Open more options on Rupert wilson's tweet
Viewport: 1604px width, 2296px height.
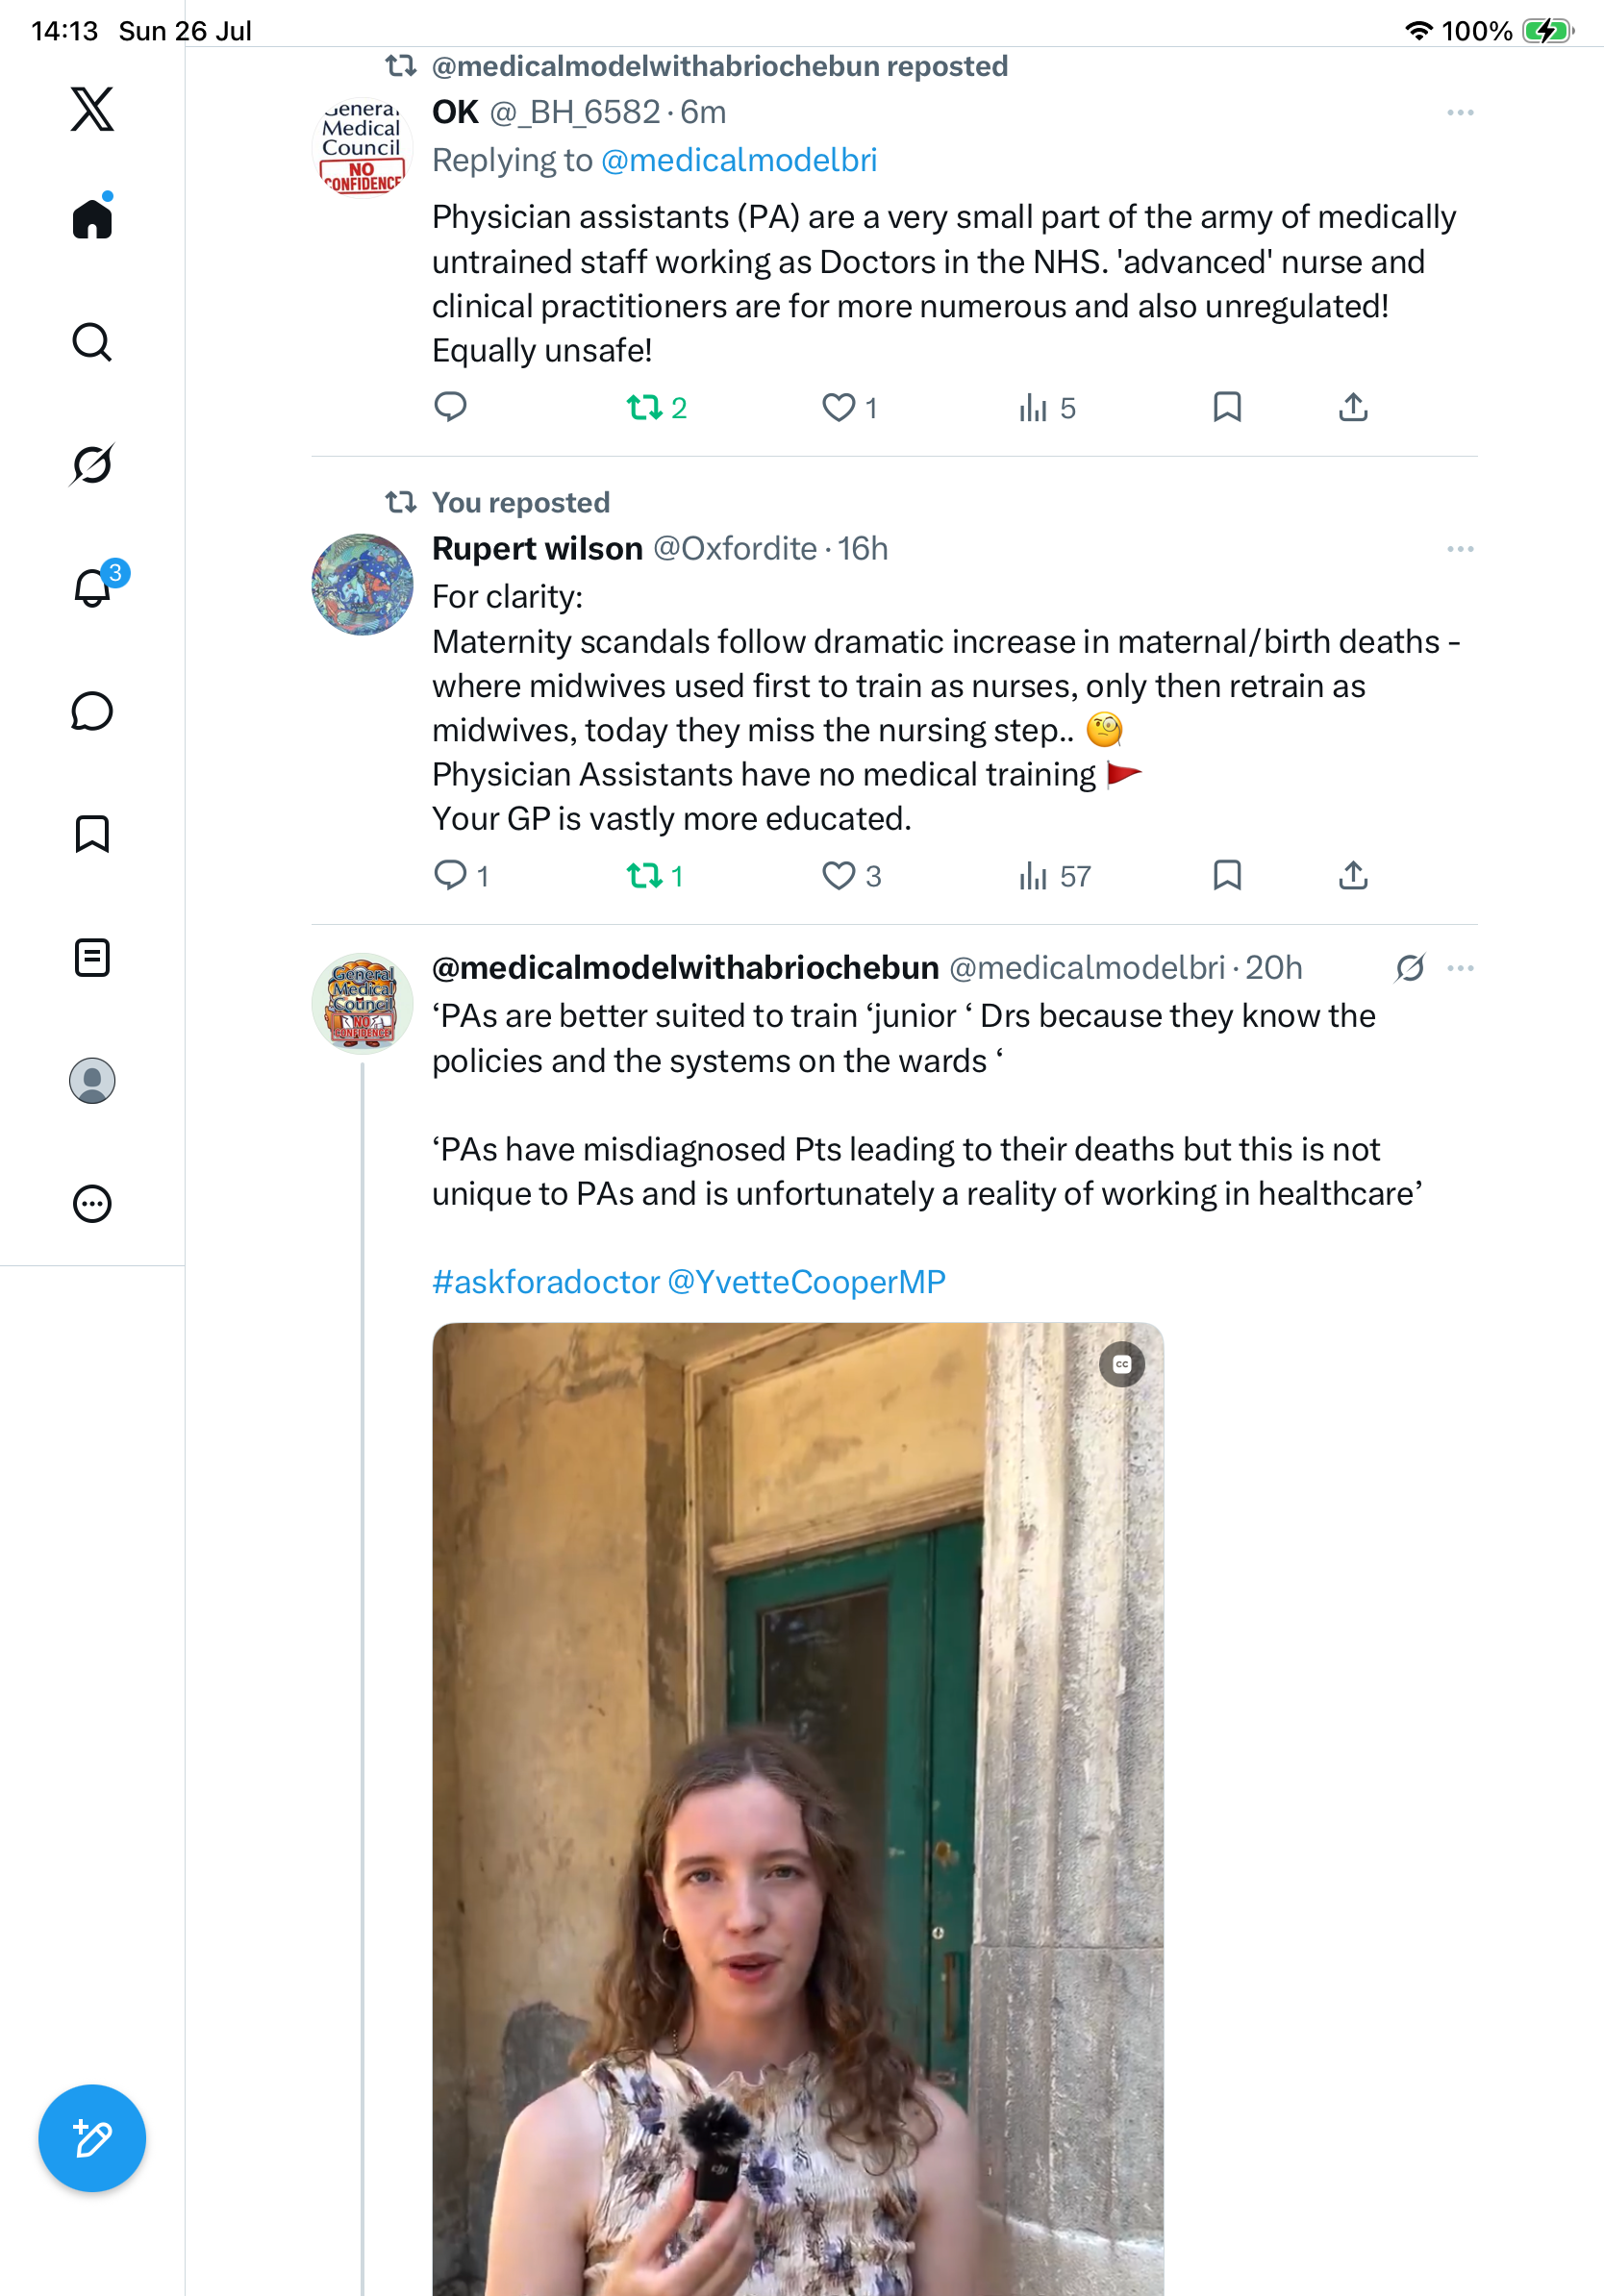[1460, 549]
